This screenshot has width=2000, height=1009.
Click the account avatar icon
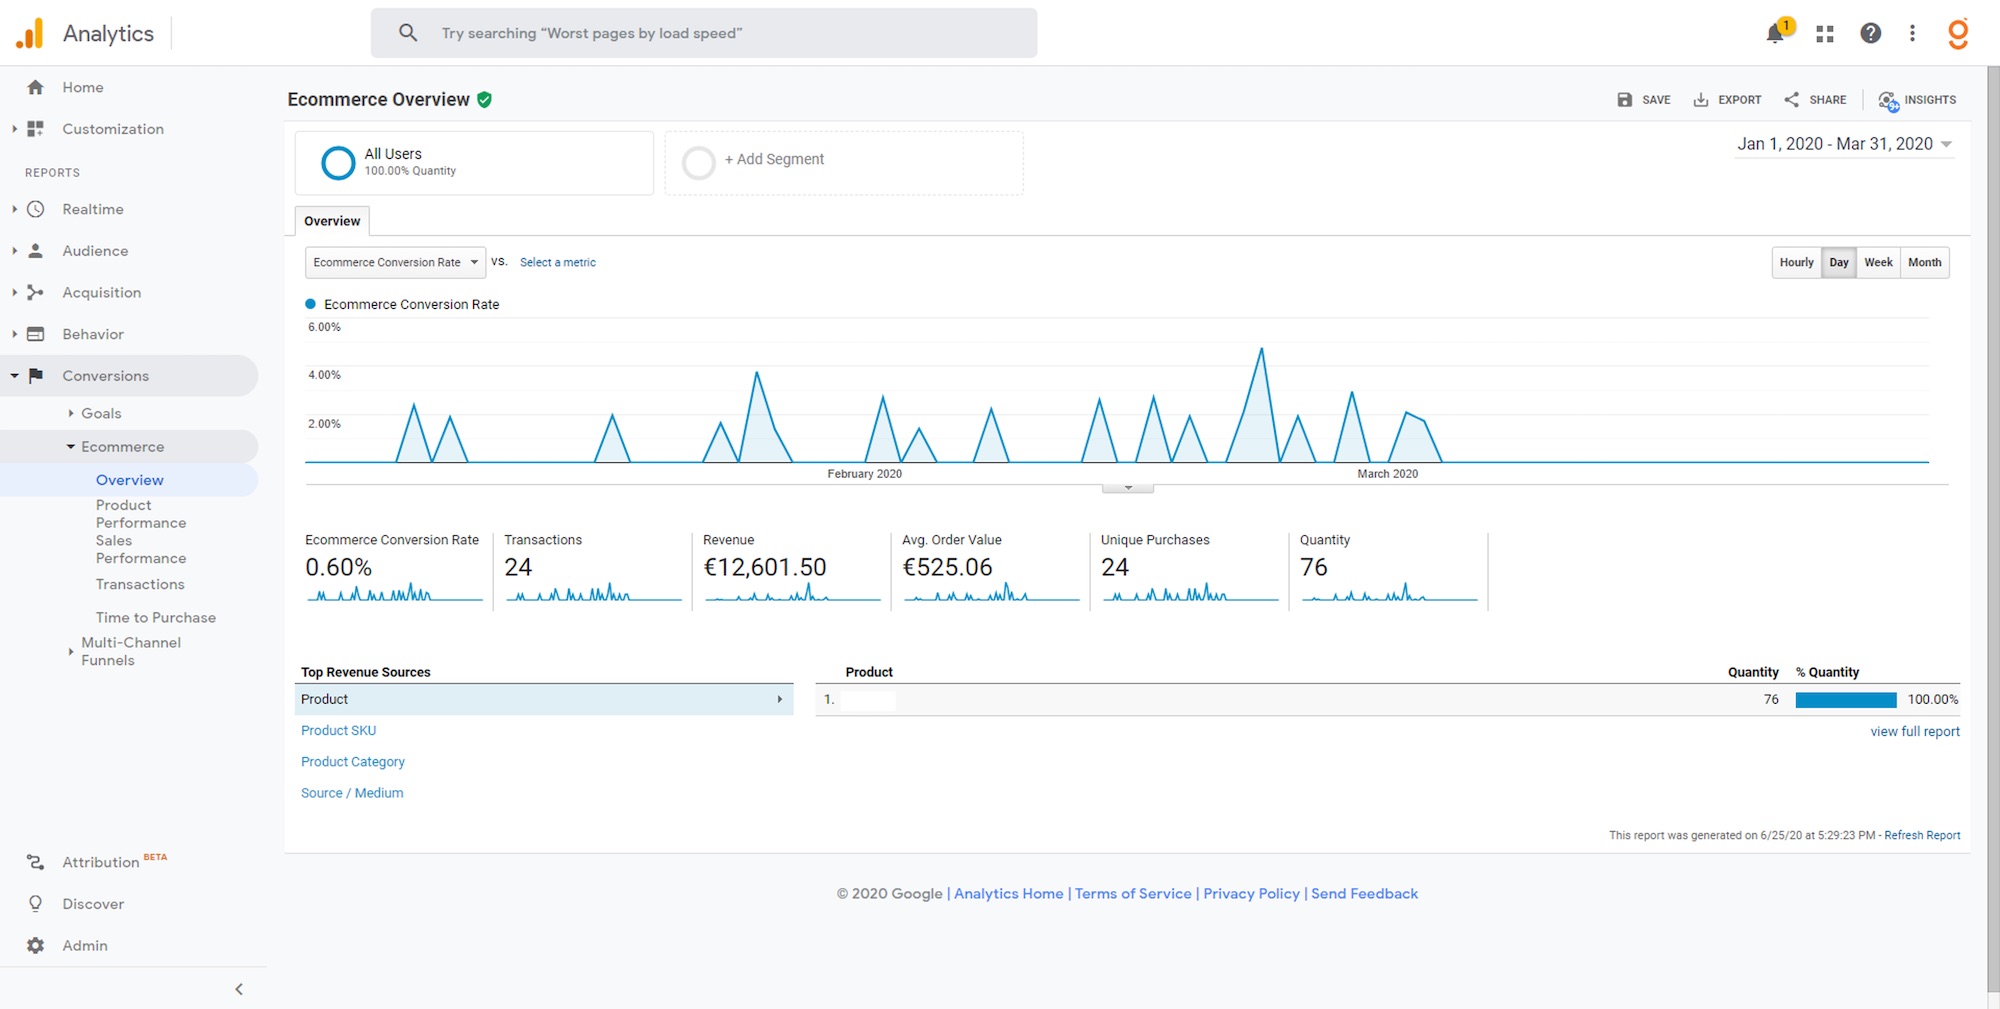point(1958,33)
